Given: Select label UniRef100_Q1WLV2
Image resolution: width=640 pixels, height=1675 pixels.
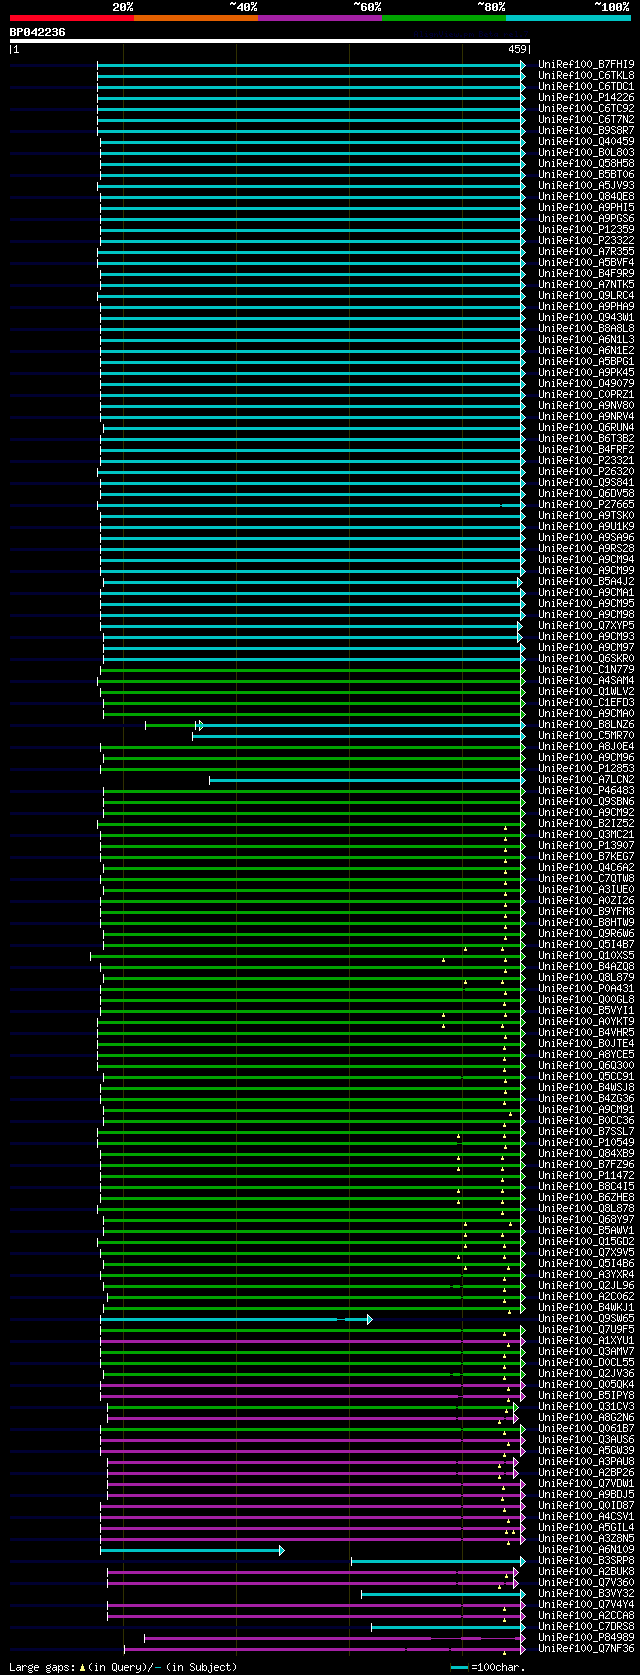Looking at the screenshot, I should (586, 691).
